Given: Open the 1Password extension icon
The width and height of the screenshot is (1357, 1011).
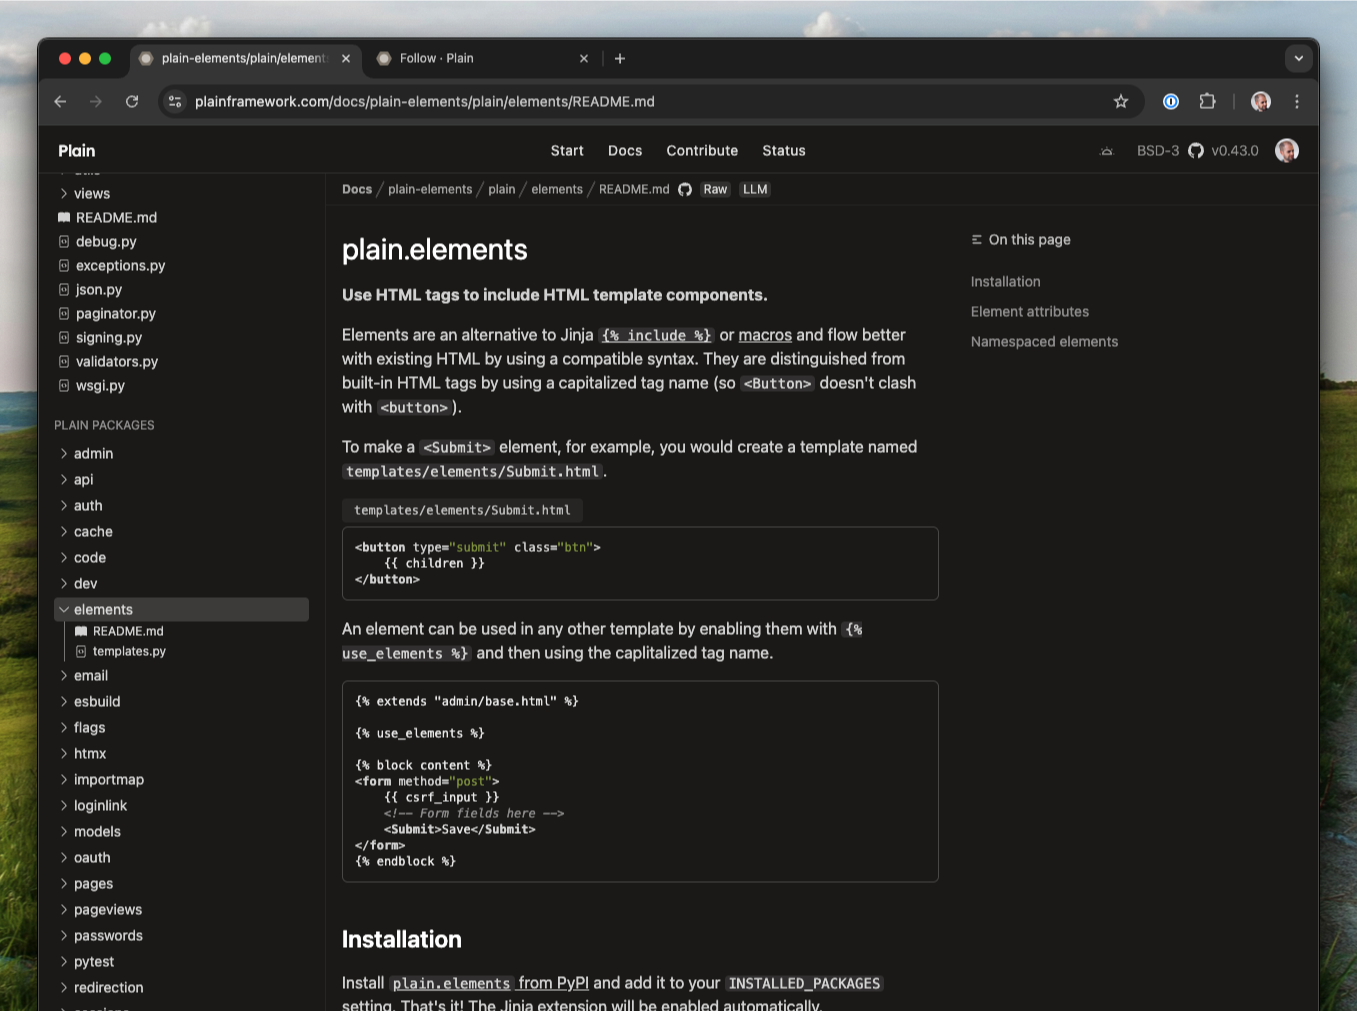Looking at the screenshot, I should coord(1171,101).
